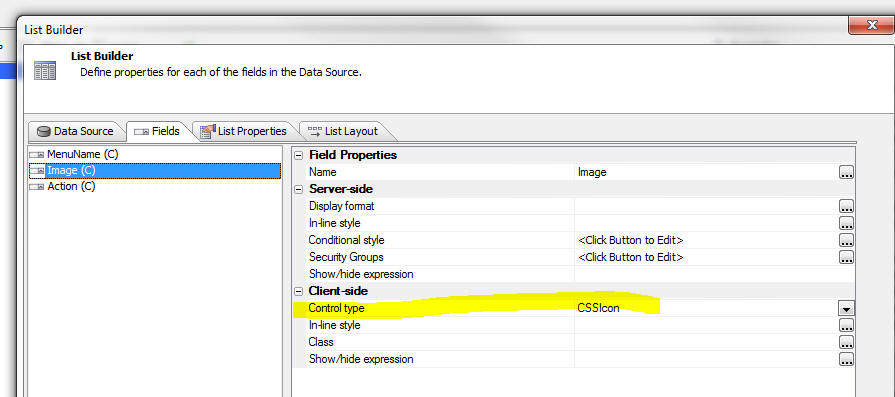Viewport: 895px width, 397px height.
Task: Click the List Builder grid icon
Action: tap(45, 70)
